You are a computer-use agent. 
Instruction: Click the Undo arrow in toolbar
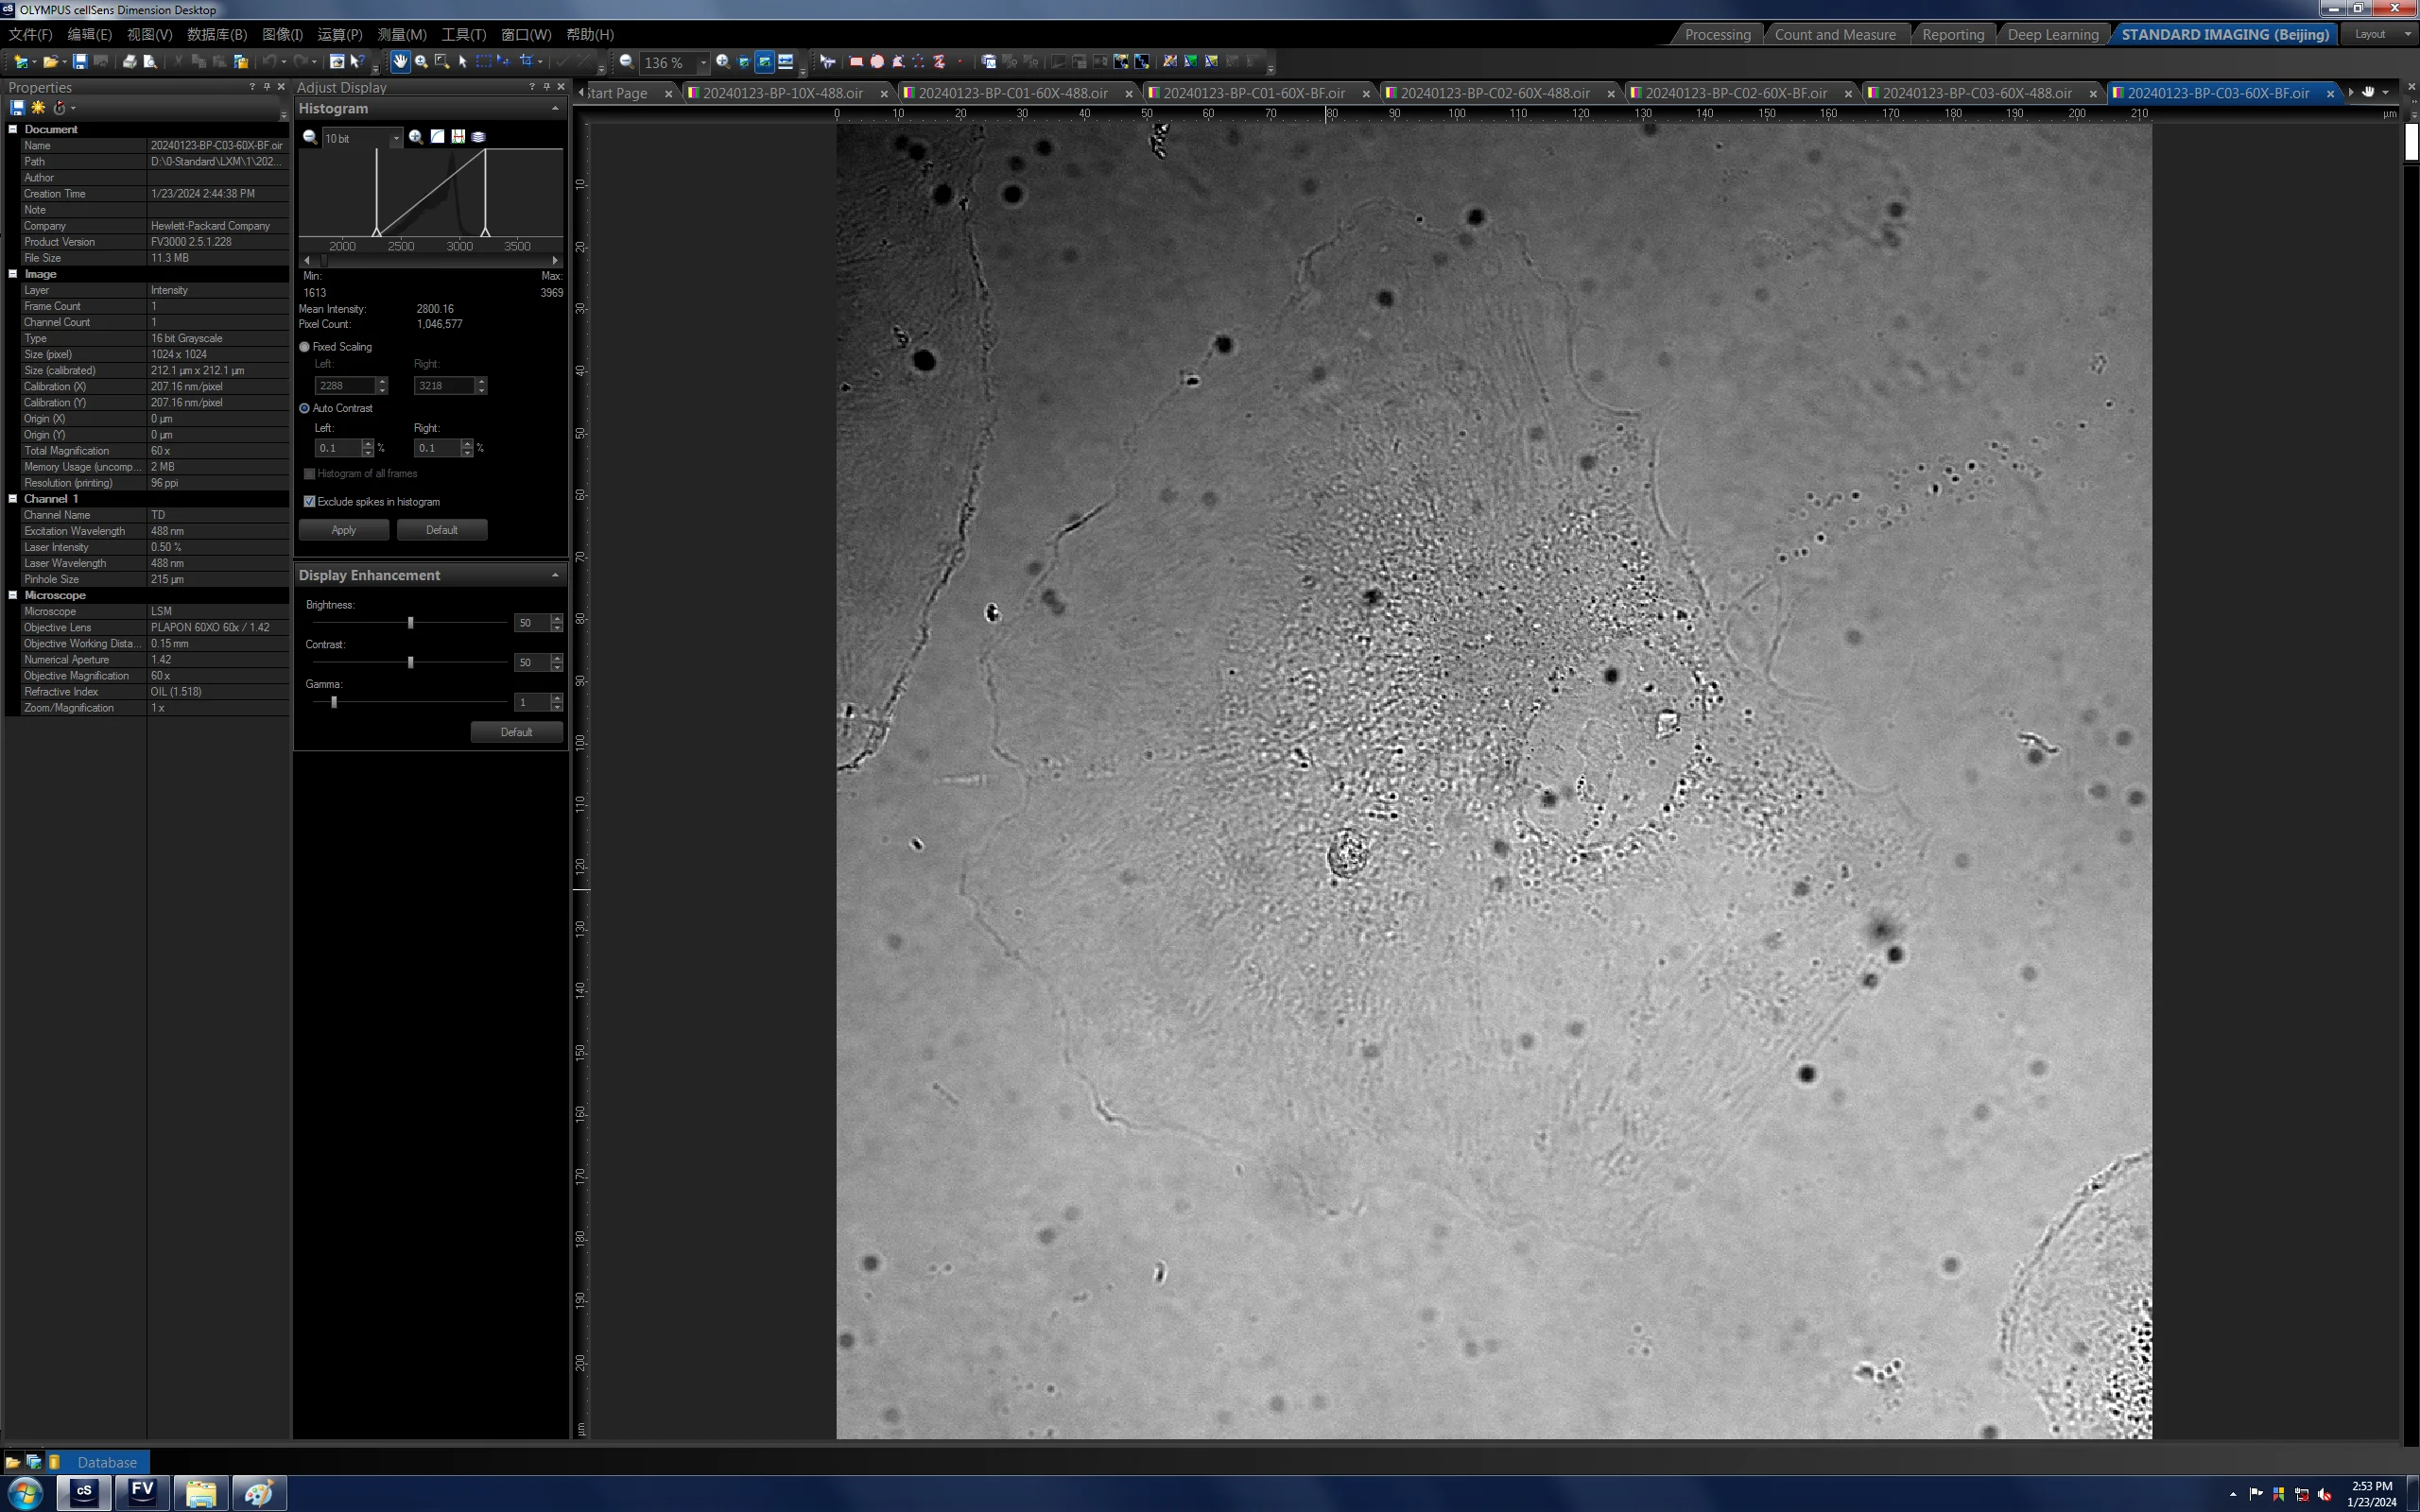point(269,62)
